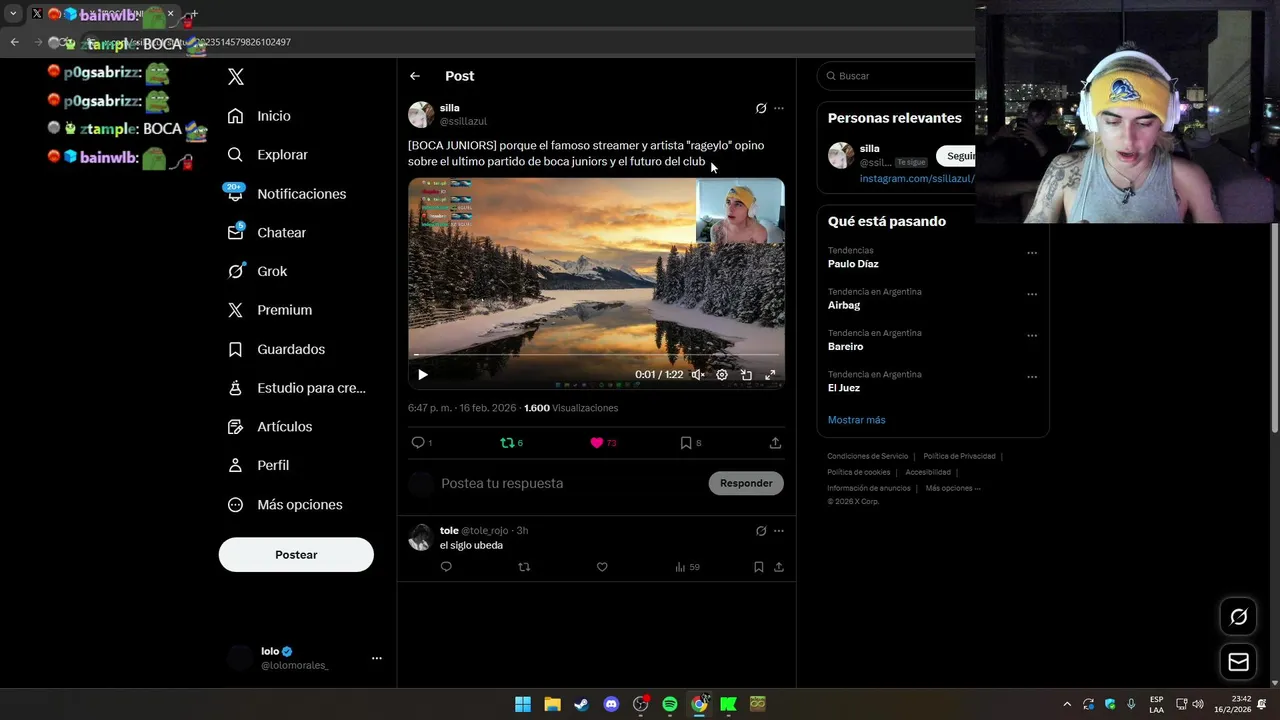Image resolution: width=1280 pixels, height=720 pixels.
Task: Expand Más opciones menu
Action: click(285, 505)
